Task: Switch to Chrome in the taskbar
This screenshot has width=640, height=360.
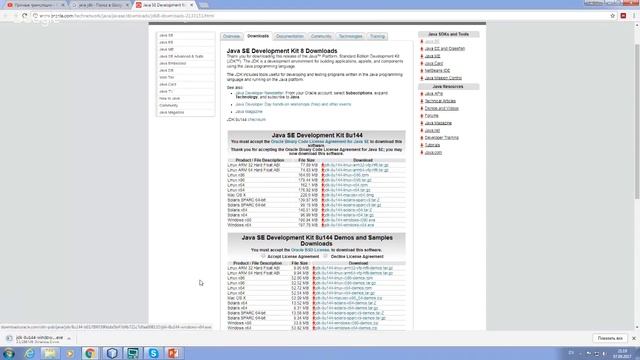Action: [90, 353]
